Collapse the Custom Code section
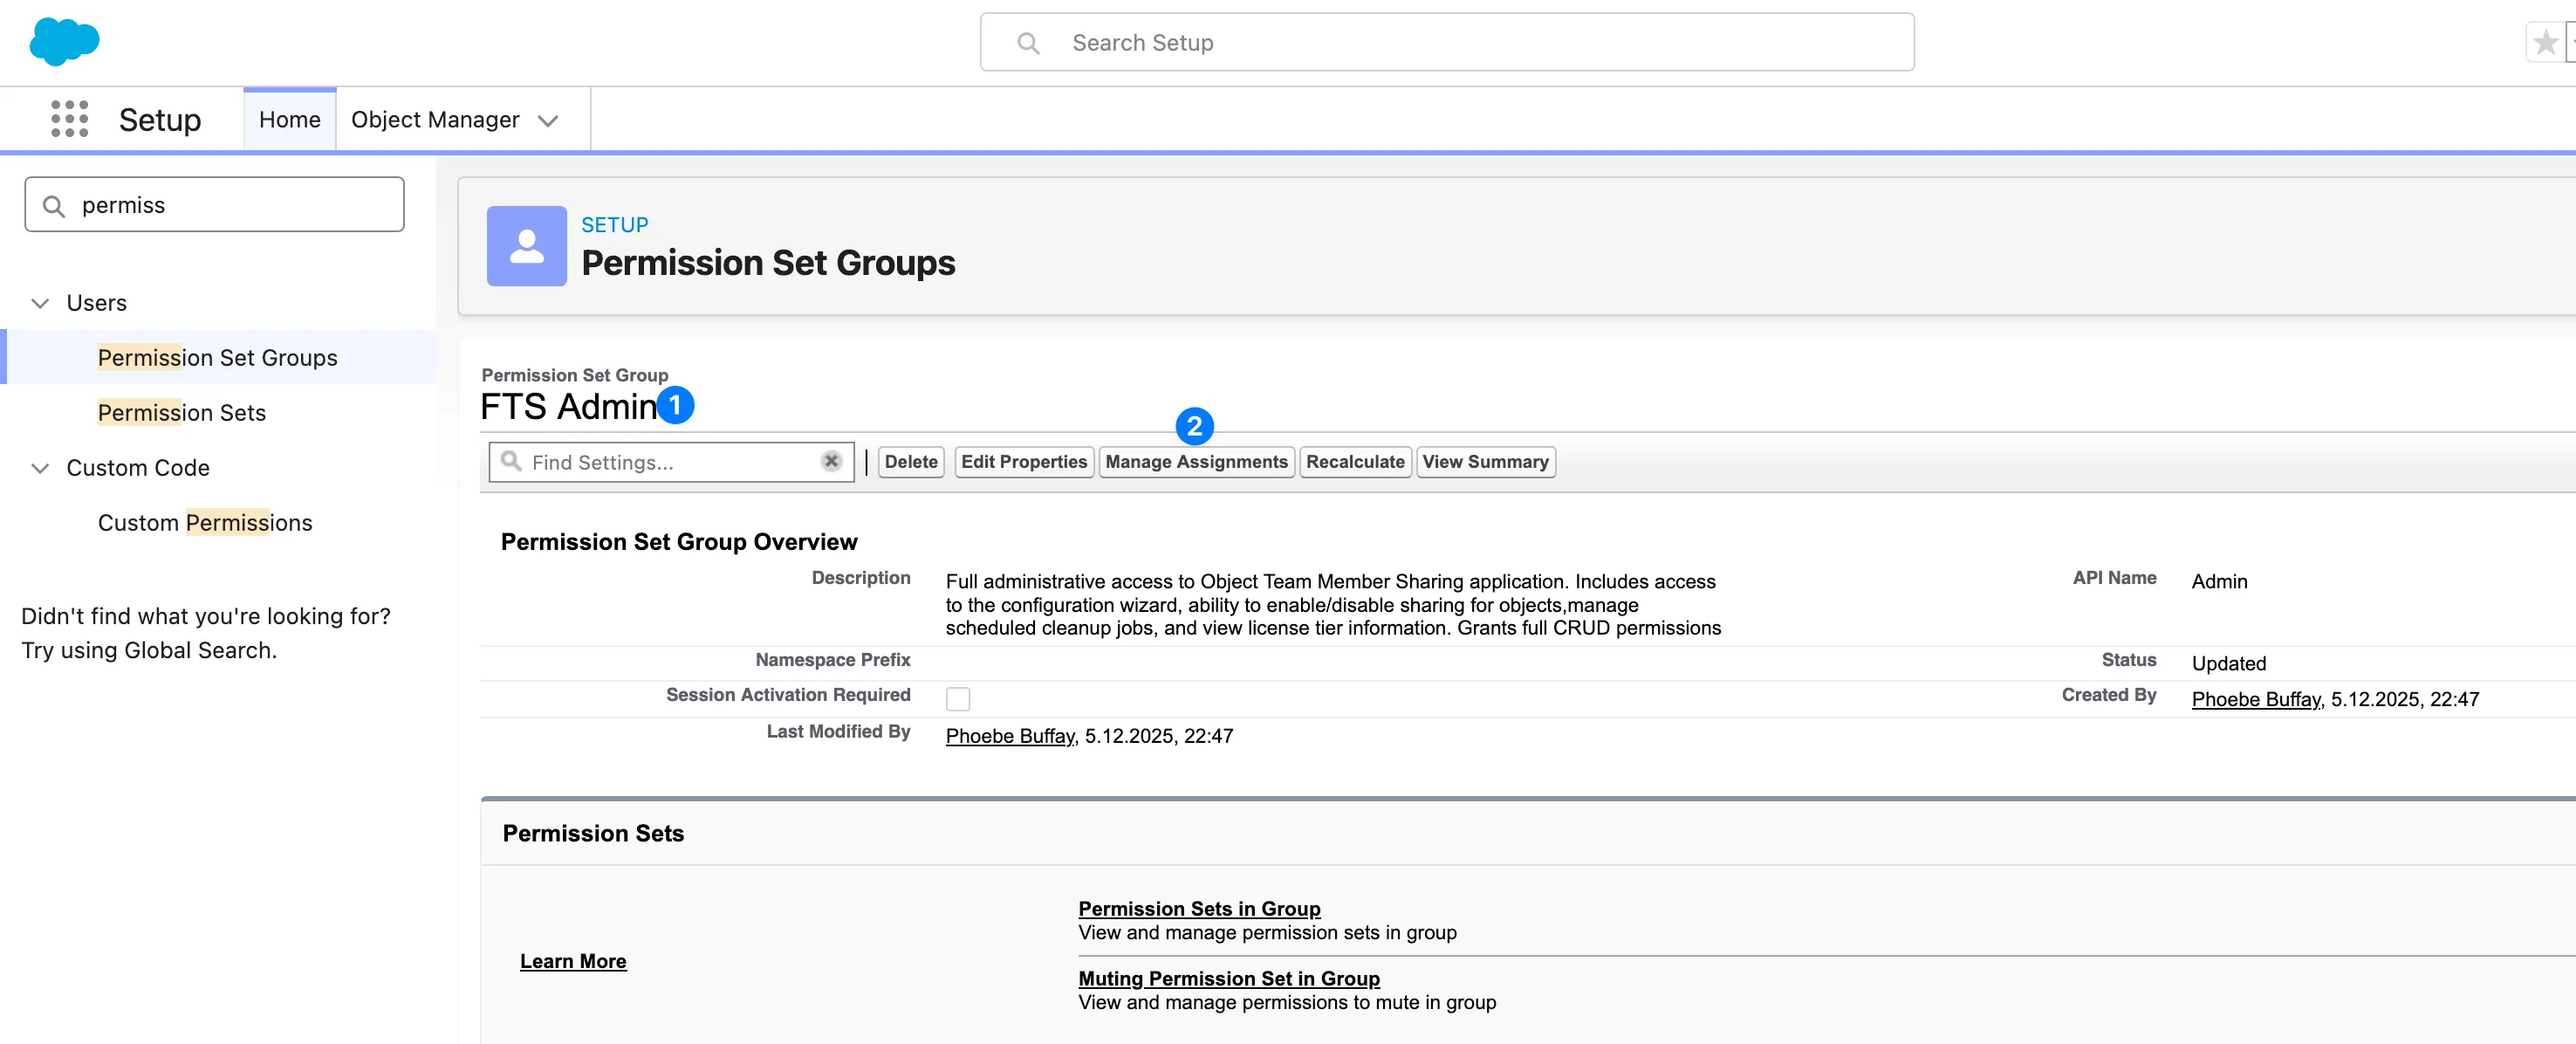The width and height of the screenshot is (2576, 1044). click(x=40, y=468)
